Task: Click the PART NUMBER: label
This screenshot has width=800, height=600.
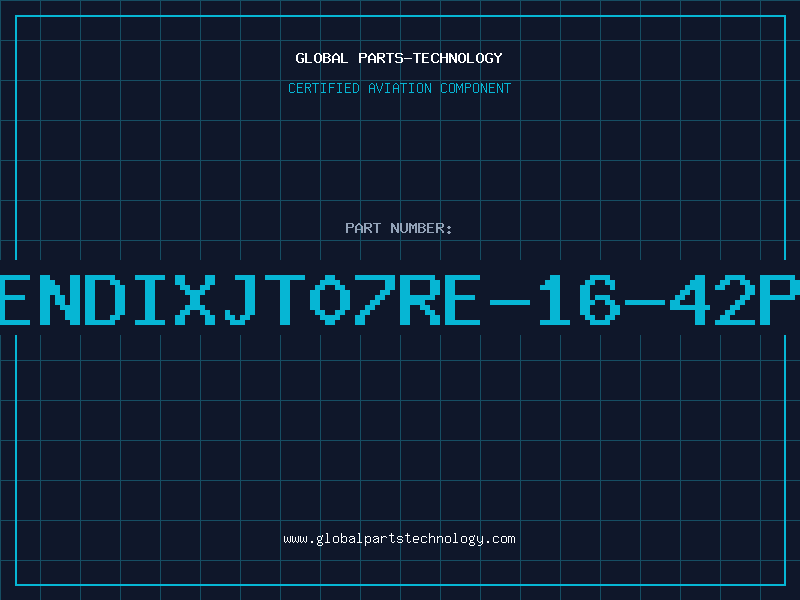Action: (399, 228)
